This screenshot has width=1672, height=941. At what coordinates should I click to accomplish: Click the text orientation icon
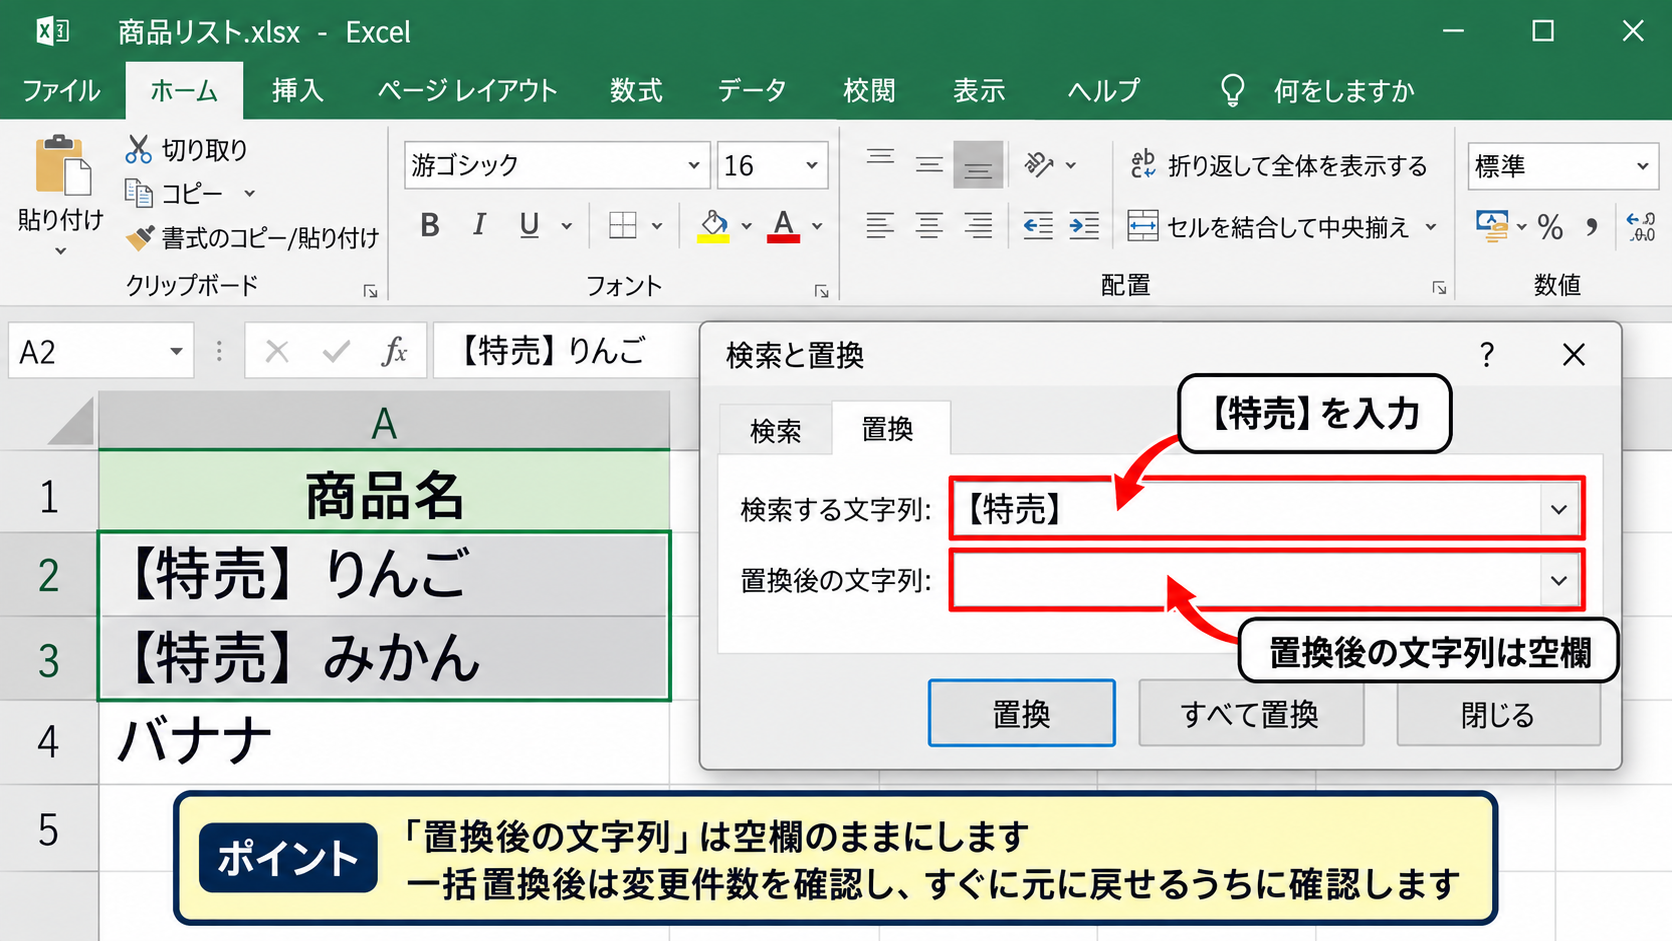pos(1040,164)
